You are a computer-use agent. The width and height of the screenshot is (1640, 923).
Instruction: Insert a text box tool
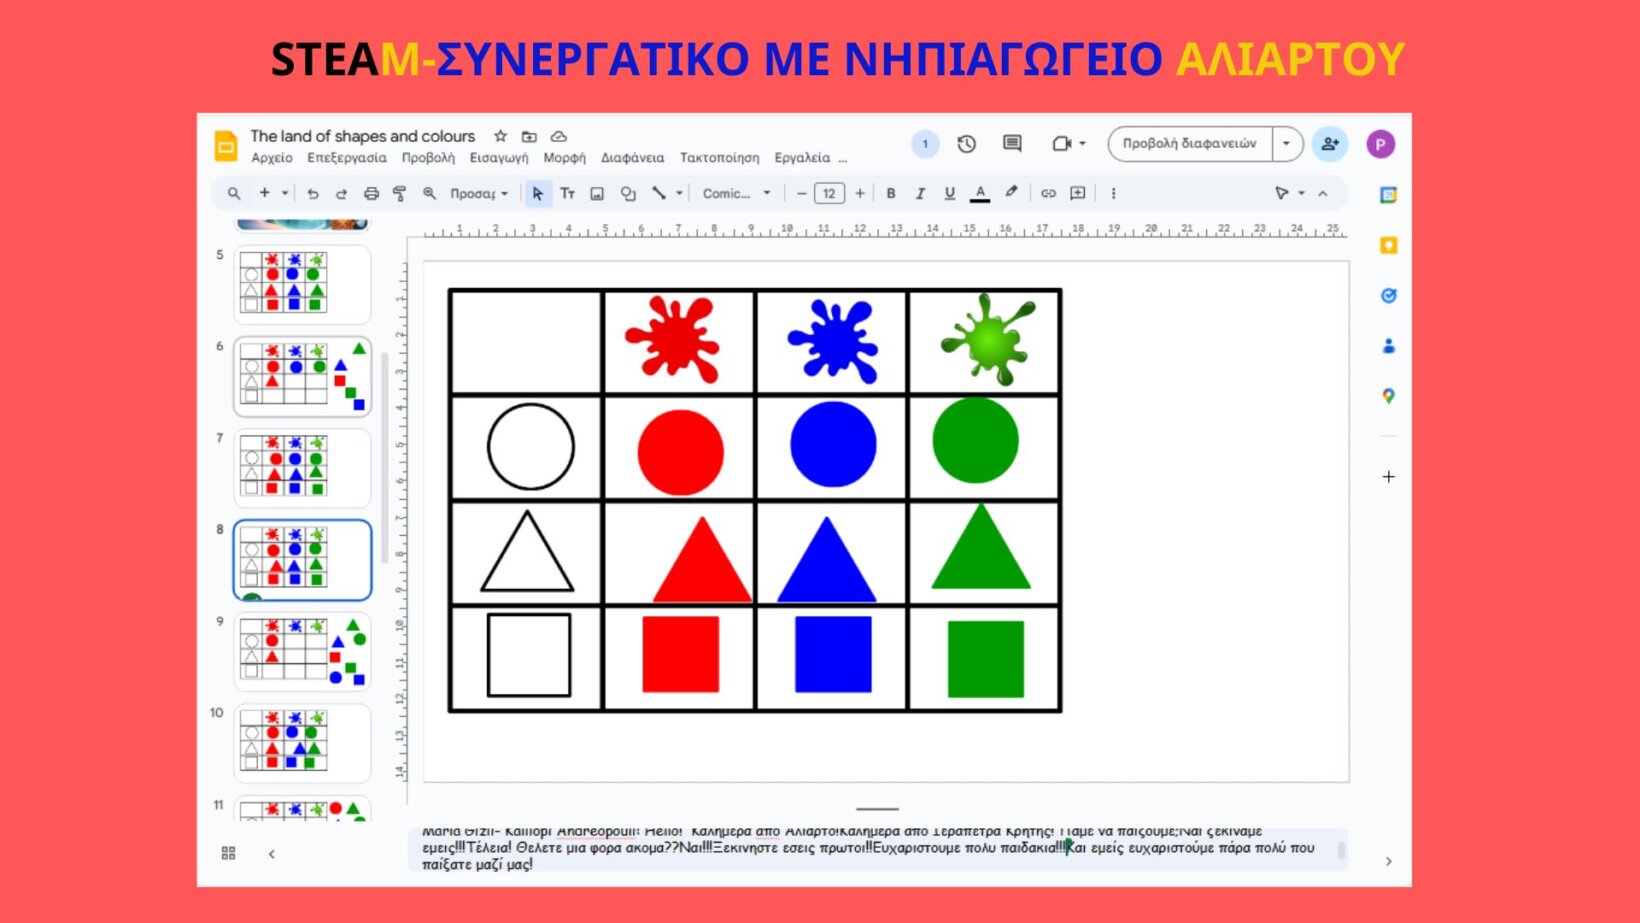(567, 194)
